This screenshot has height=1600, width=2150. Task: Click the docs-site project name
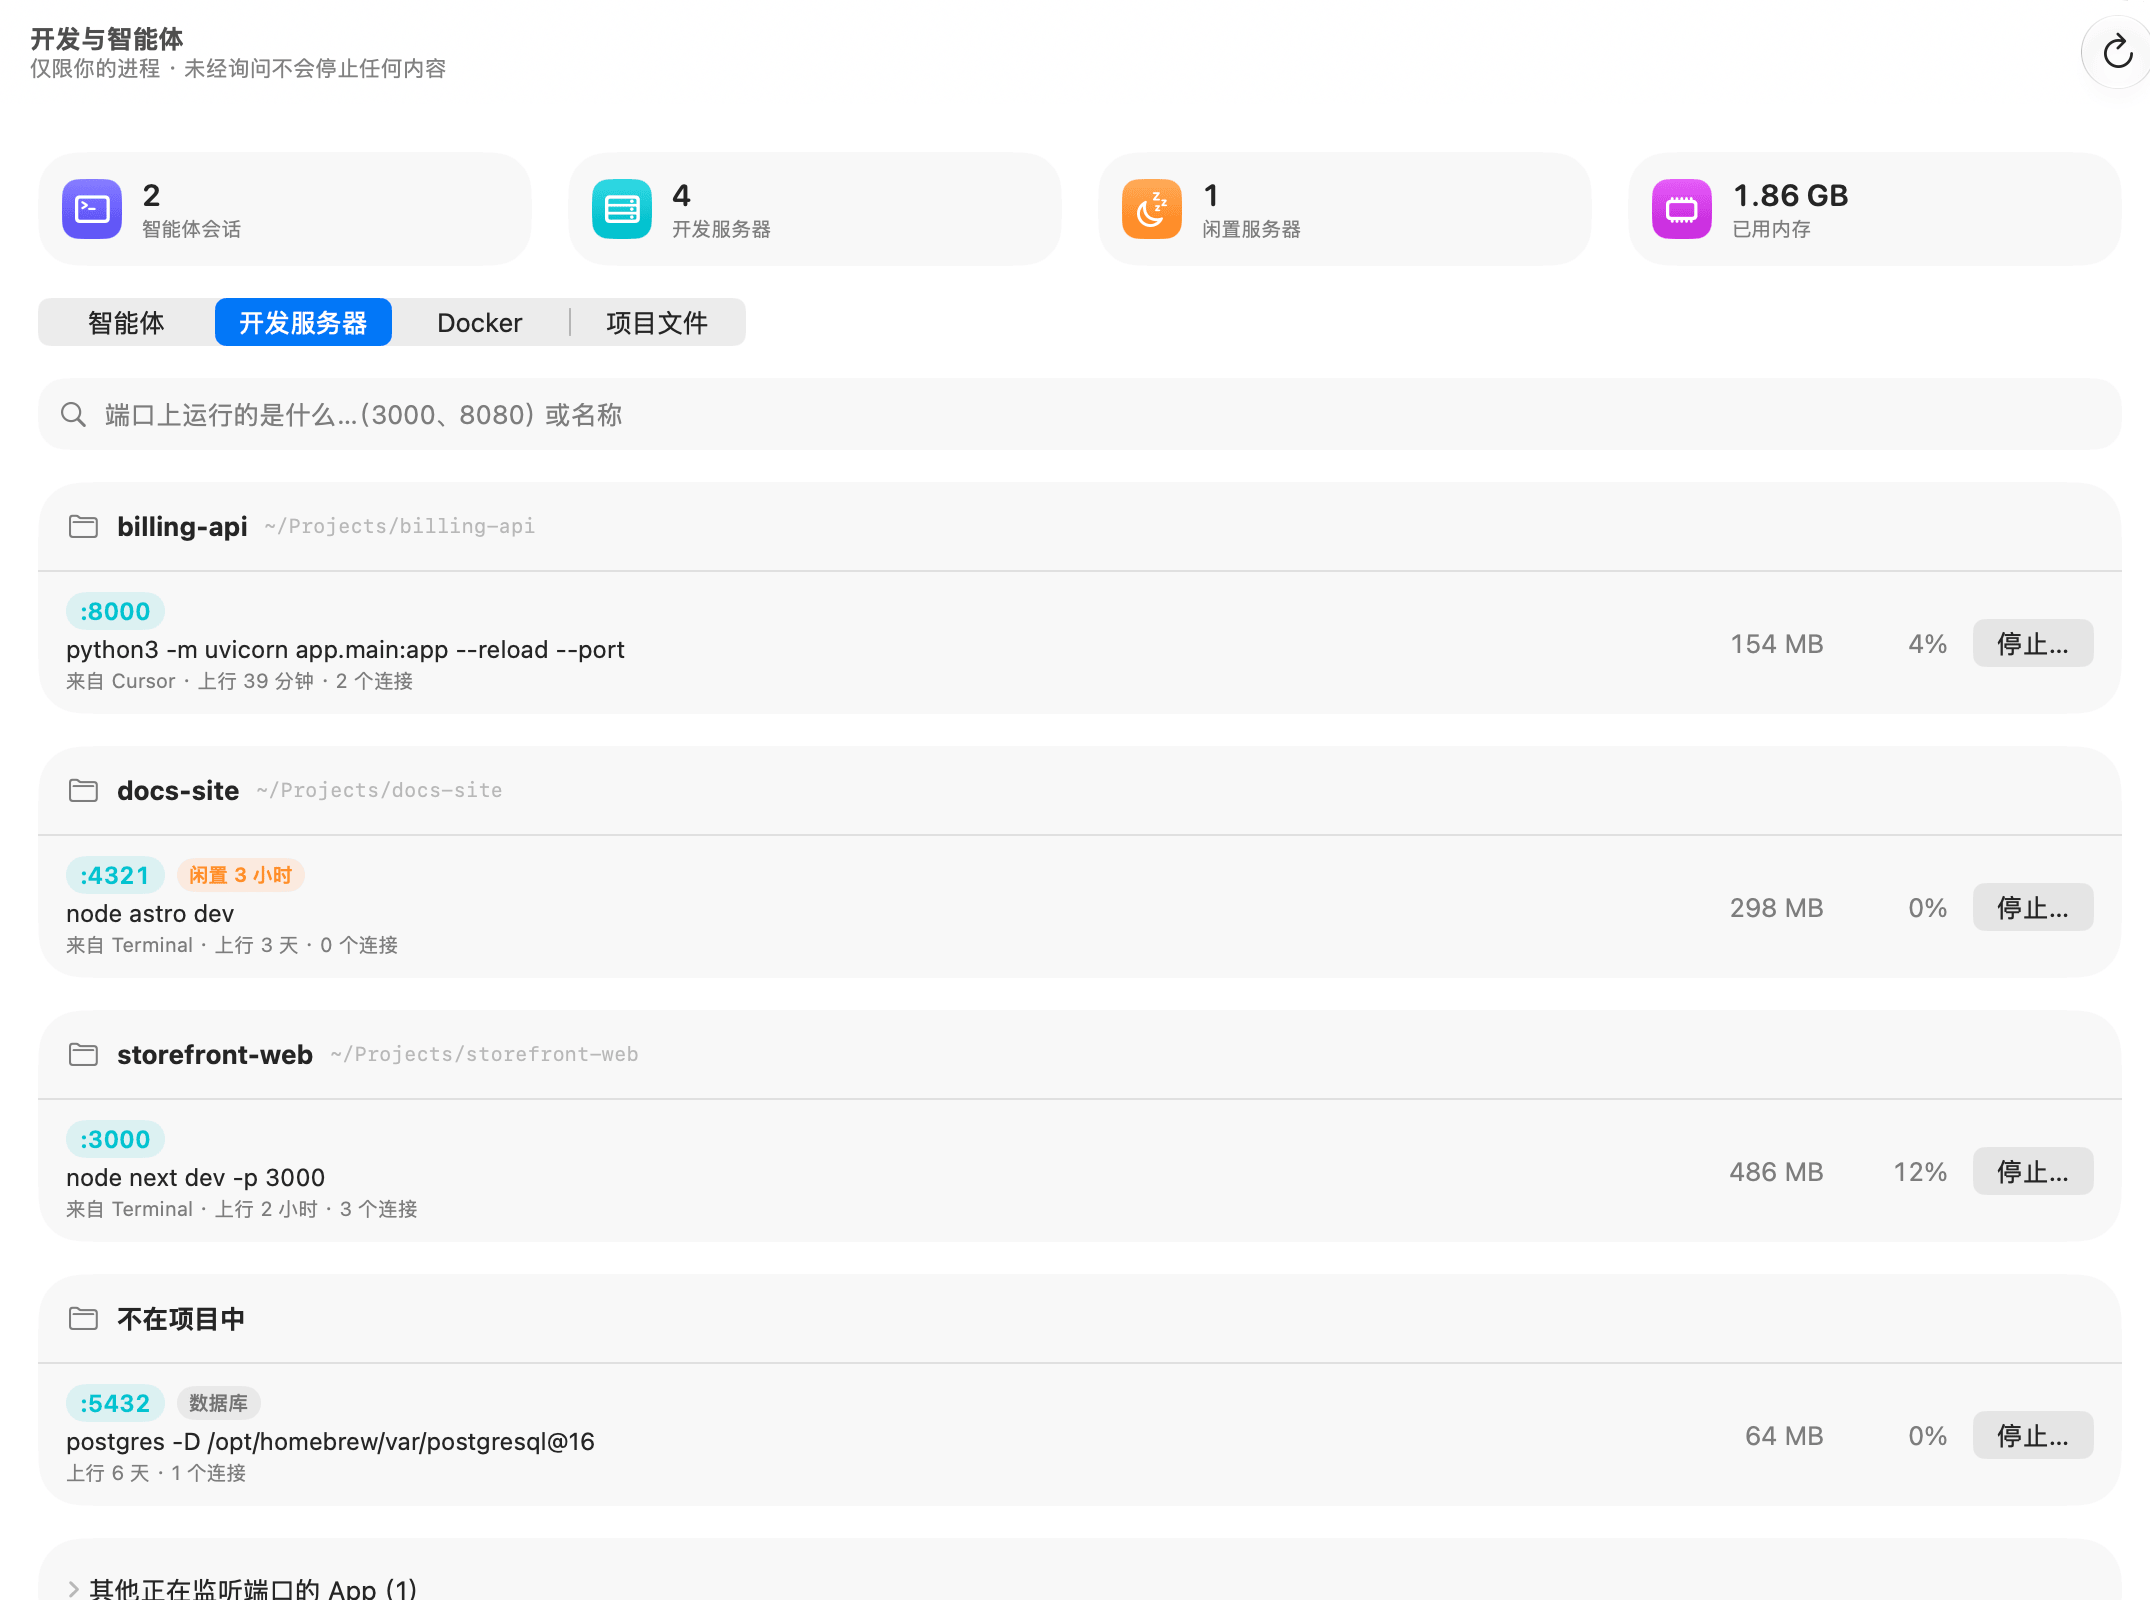[x=178, y=790]
